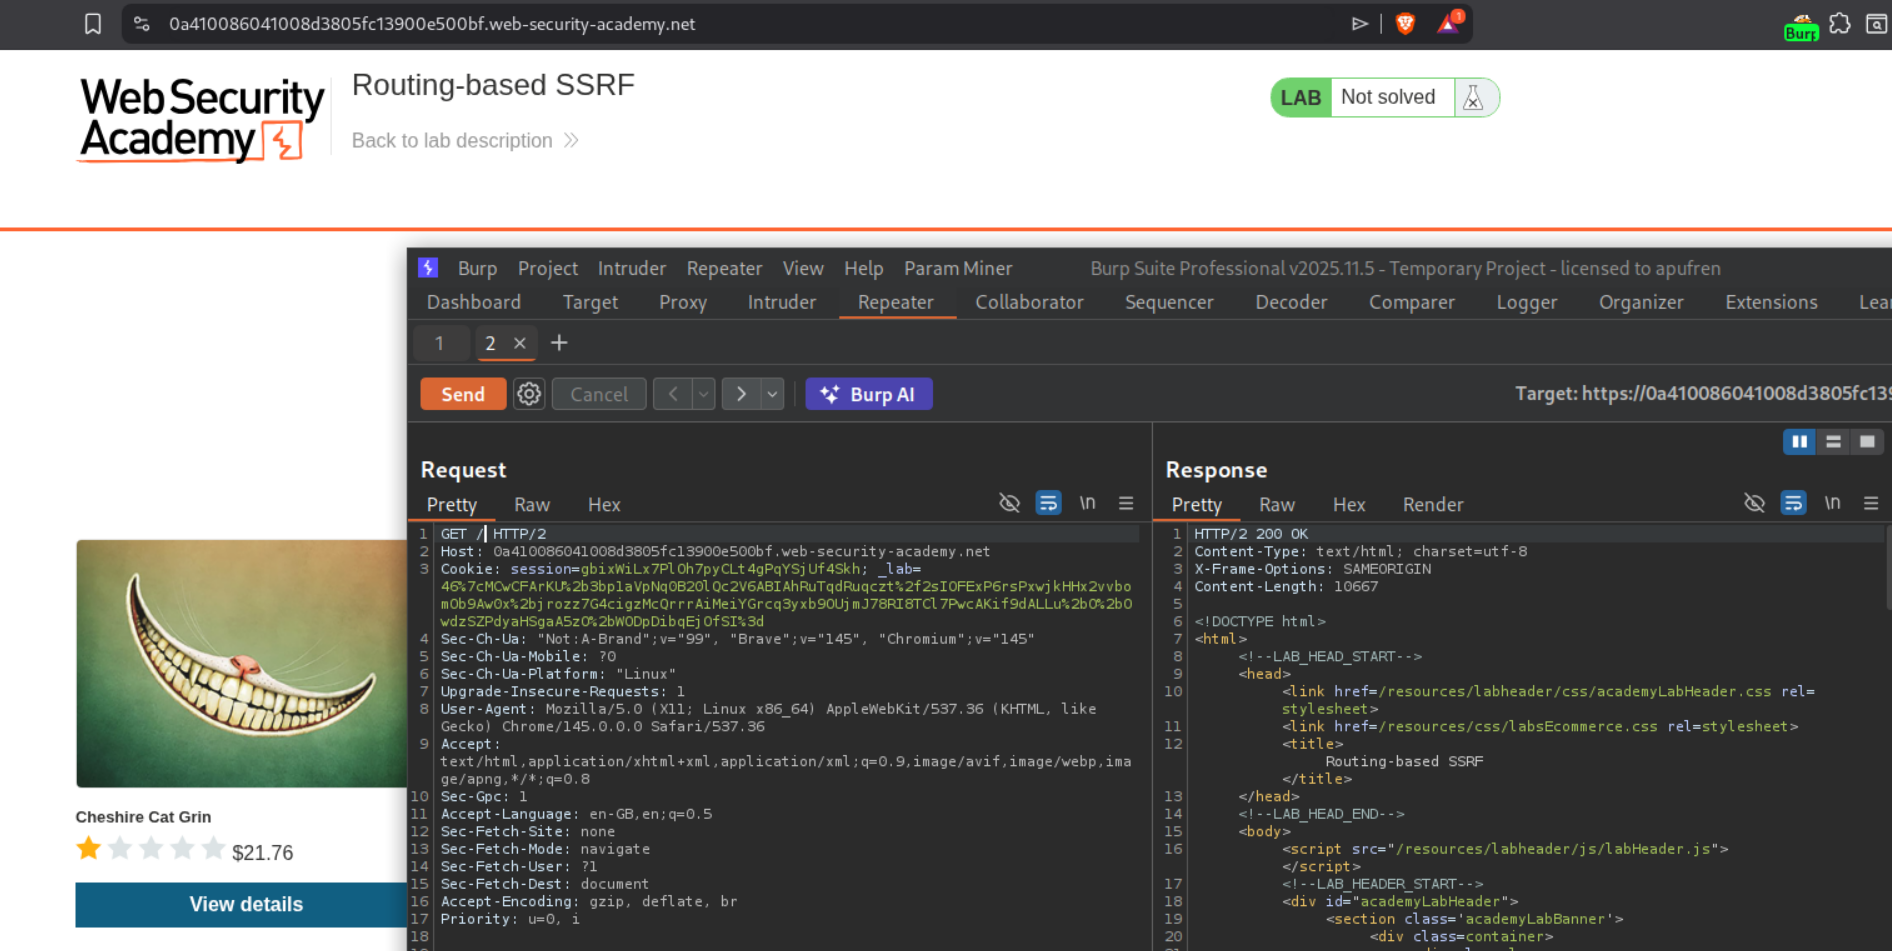This screenshot has width=1892, height=951.
Task: Open the Param Miner menu
Action: tap(957, 268)
